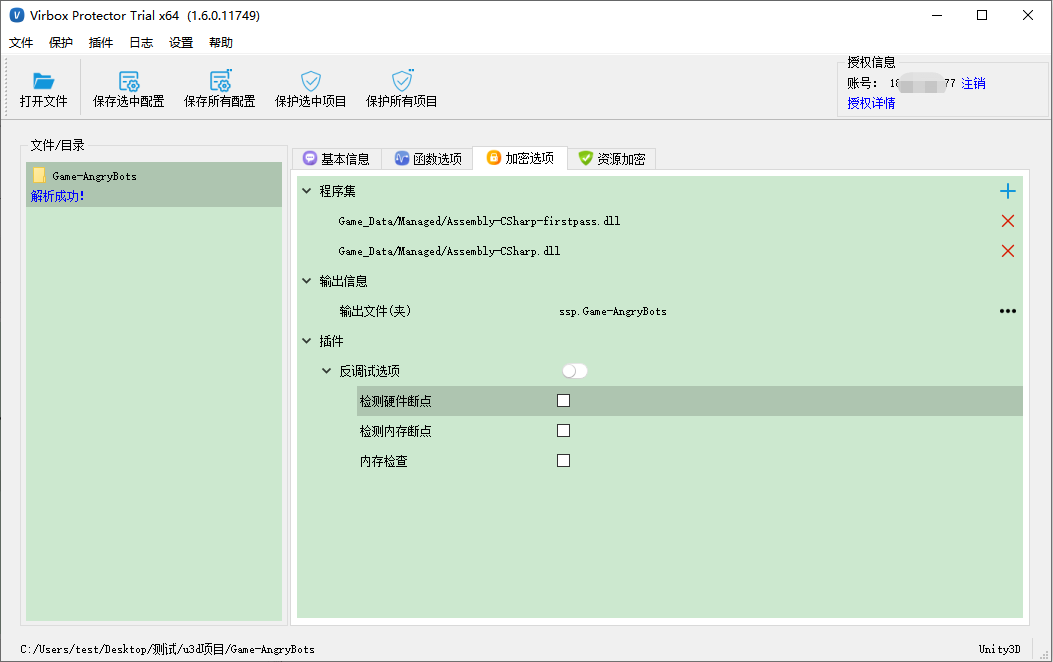1053x662 pixels.
Task: Minimize the Virbox Protector window
Action: pos(937,15)
